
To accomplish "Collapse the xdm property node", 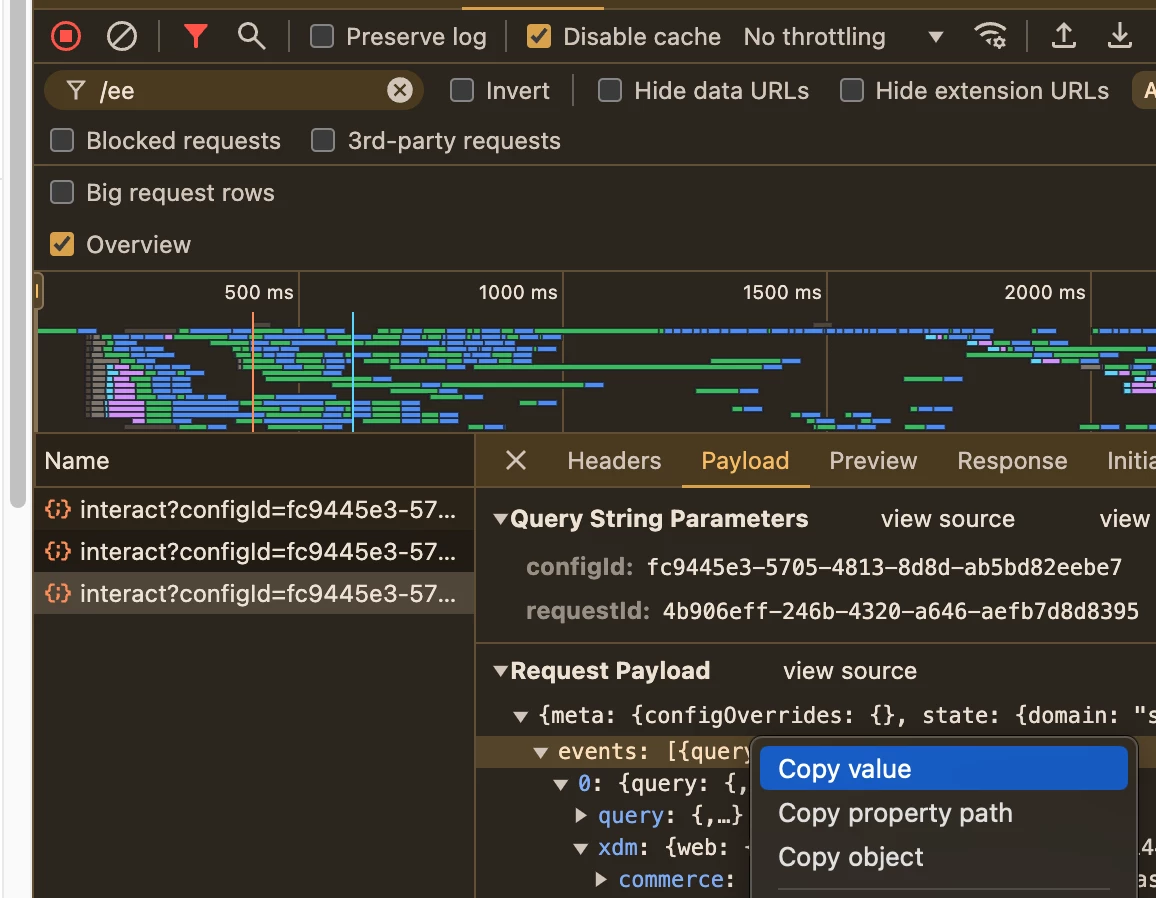I will click(581, 848).
